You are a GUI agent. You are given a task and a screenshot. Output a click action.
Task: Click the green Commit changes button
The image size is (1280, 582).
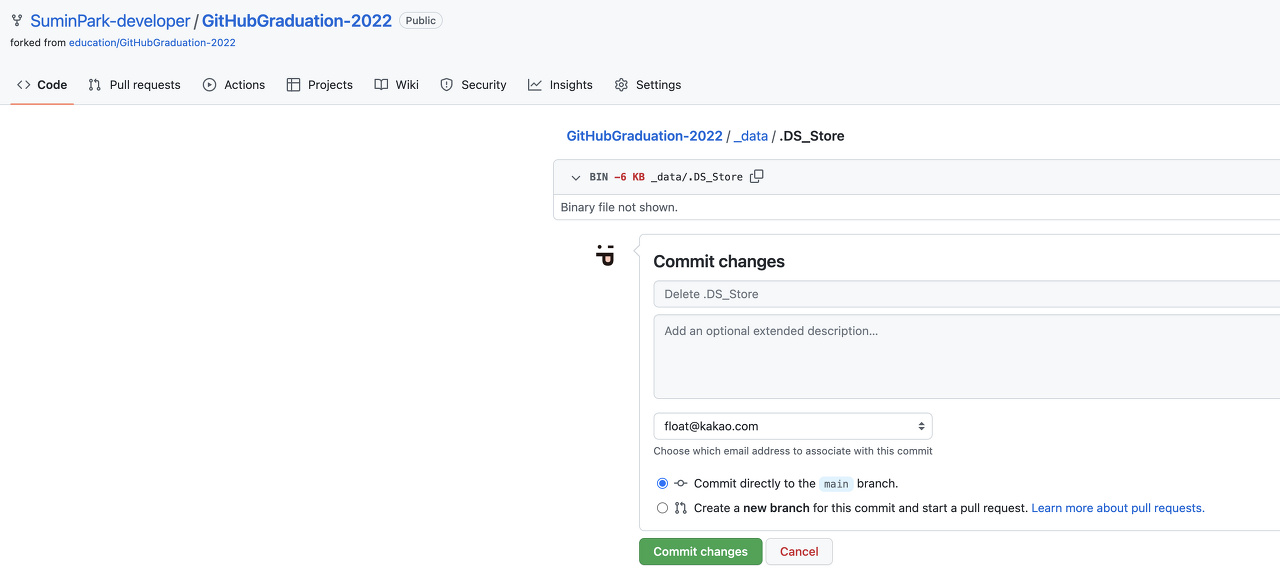701,552
